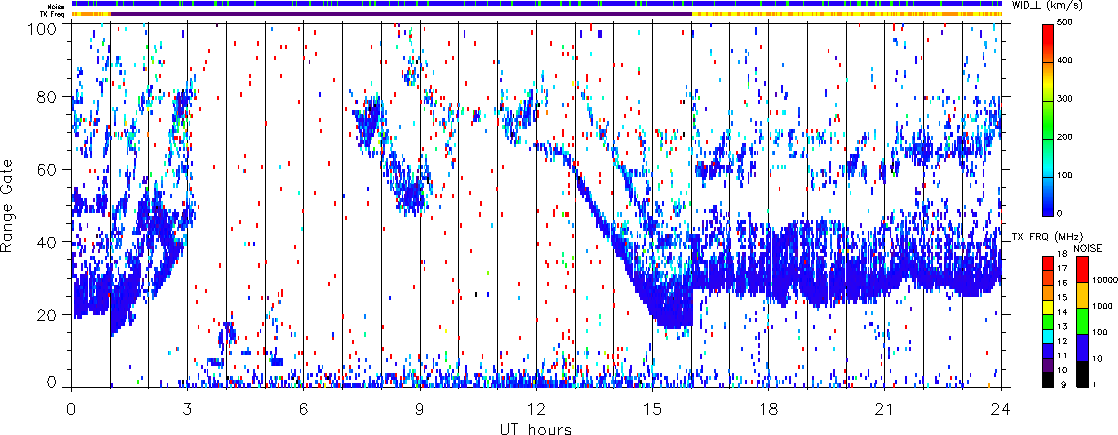Pick the red segment of NOISE colorbar
Viewport: 1118px width, 435px height.
tap(1082, 269)
